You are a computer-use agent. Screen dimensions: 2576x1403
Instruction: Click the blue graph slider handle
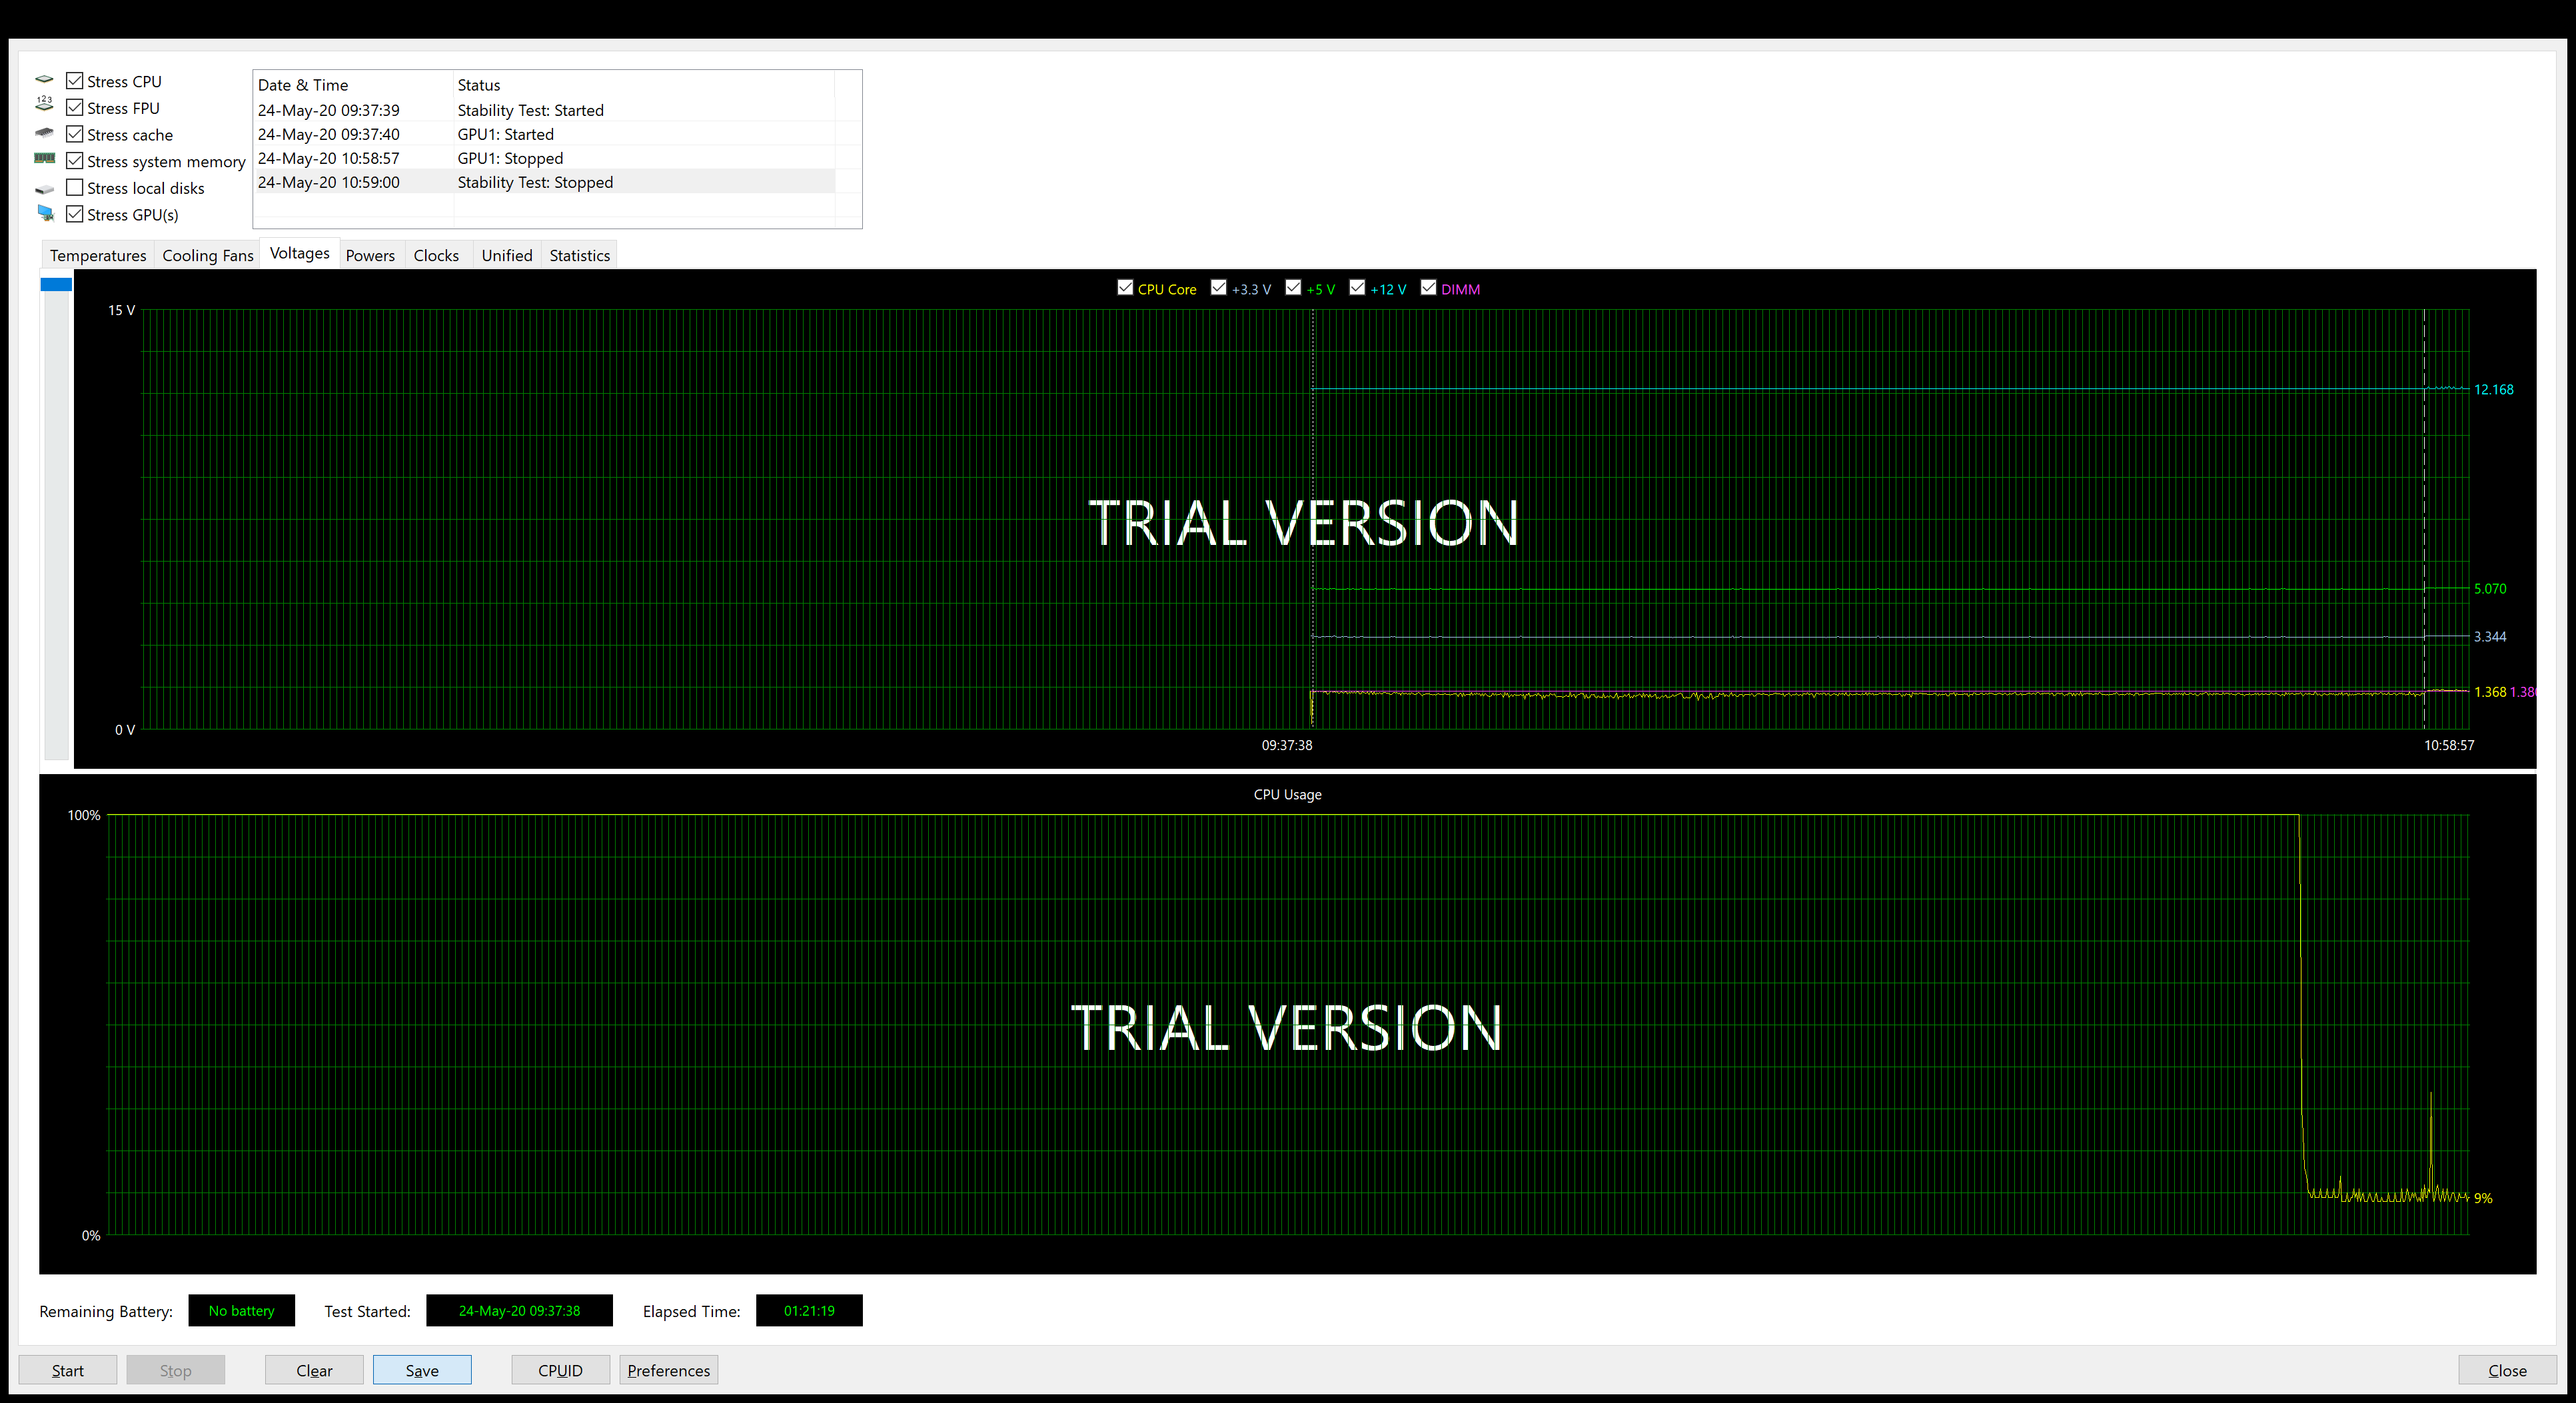56,285
